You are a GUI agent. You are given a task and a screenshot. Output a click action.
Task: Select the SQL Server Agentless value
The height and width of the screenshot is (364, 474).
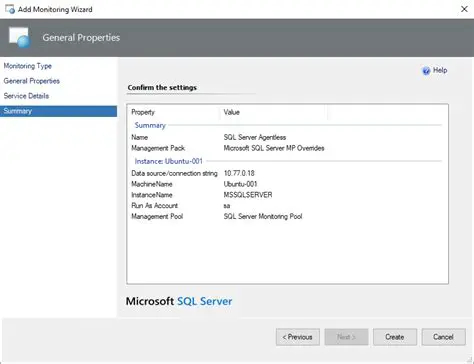pyautogui.click(x=255, y=137)
